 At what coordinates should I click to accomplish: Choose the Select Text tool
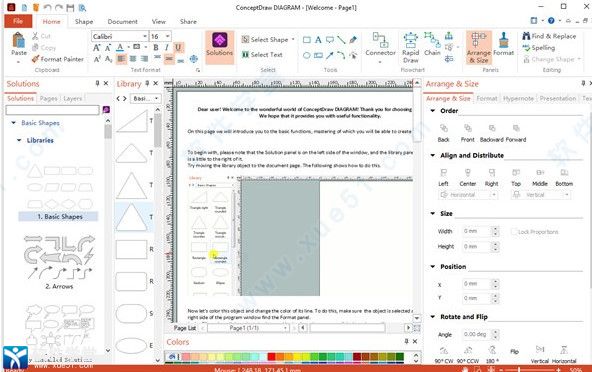pyautogui.click(x=262, y=55)
